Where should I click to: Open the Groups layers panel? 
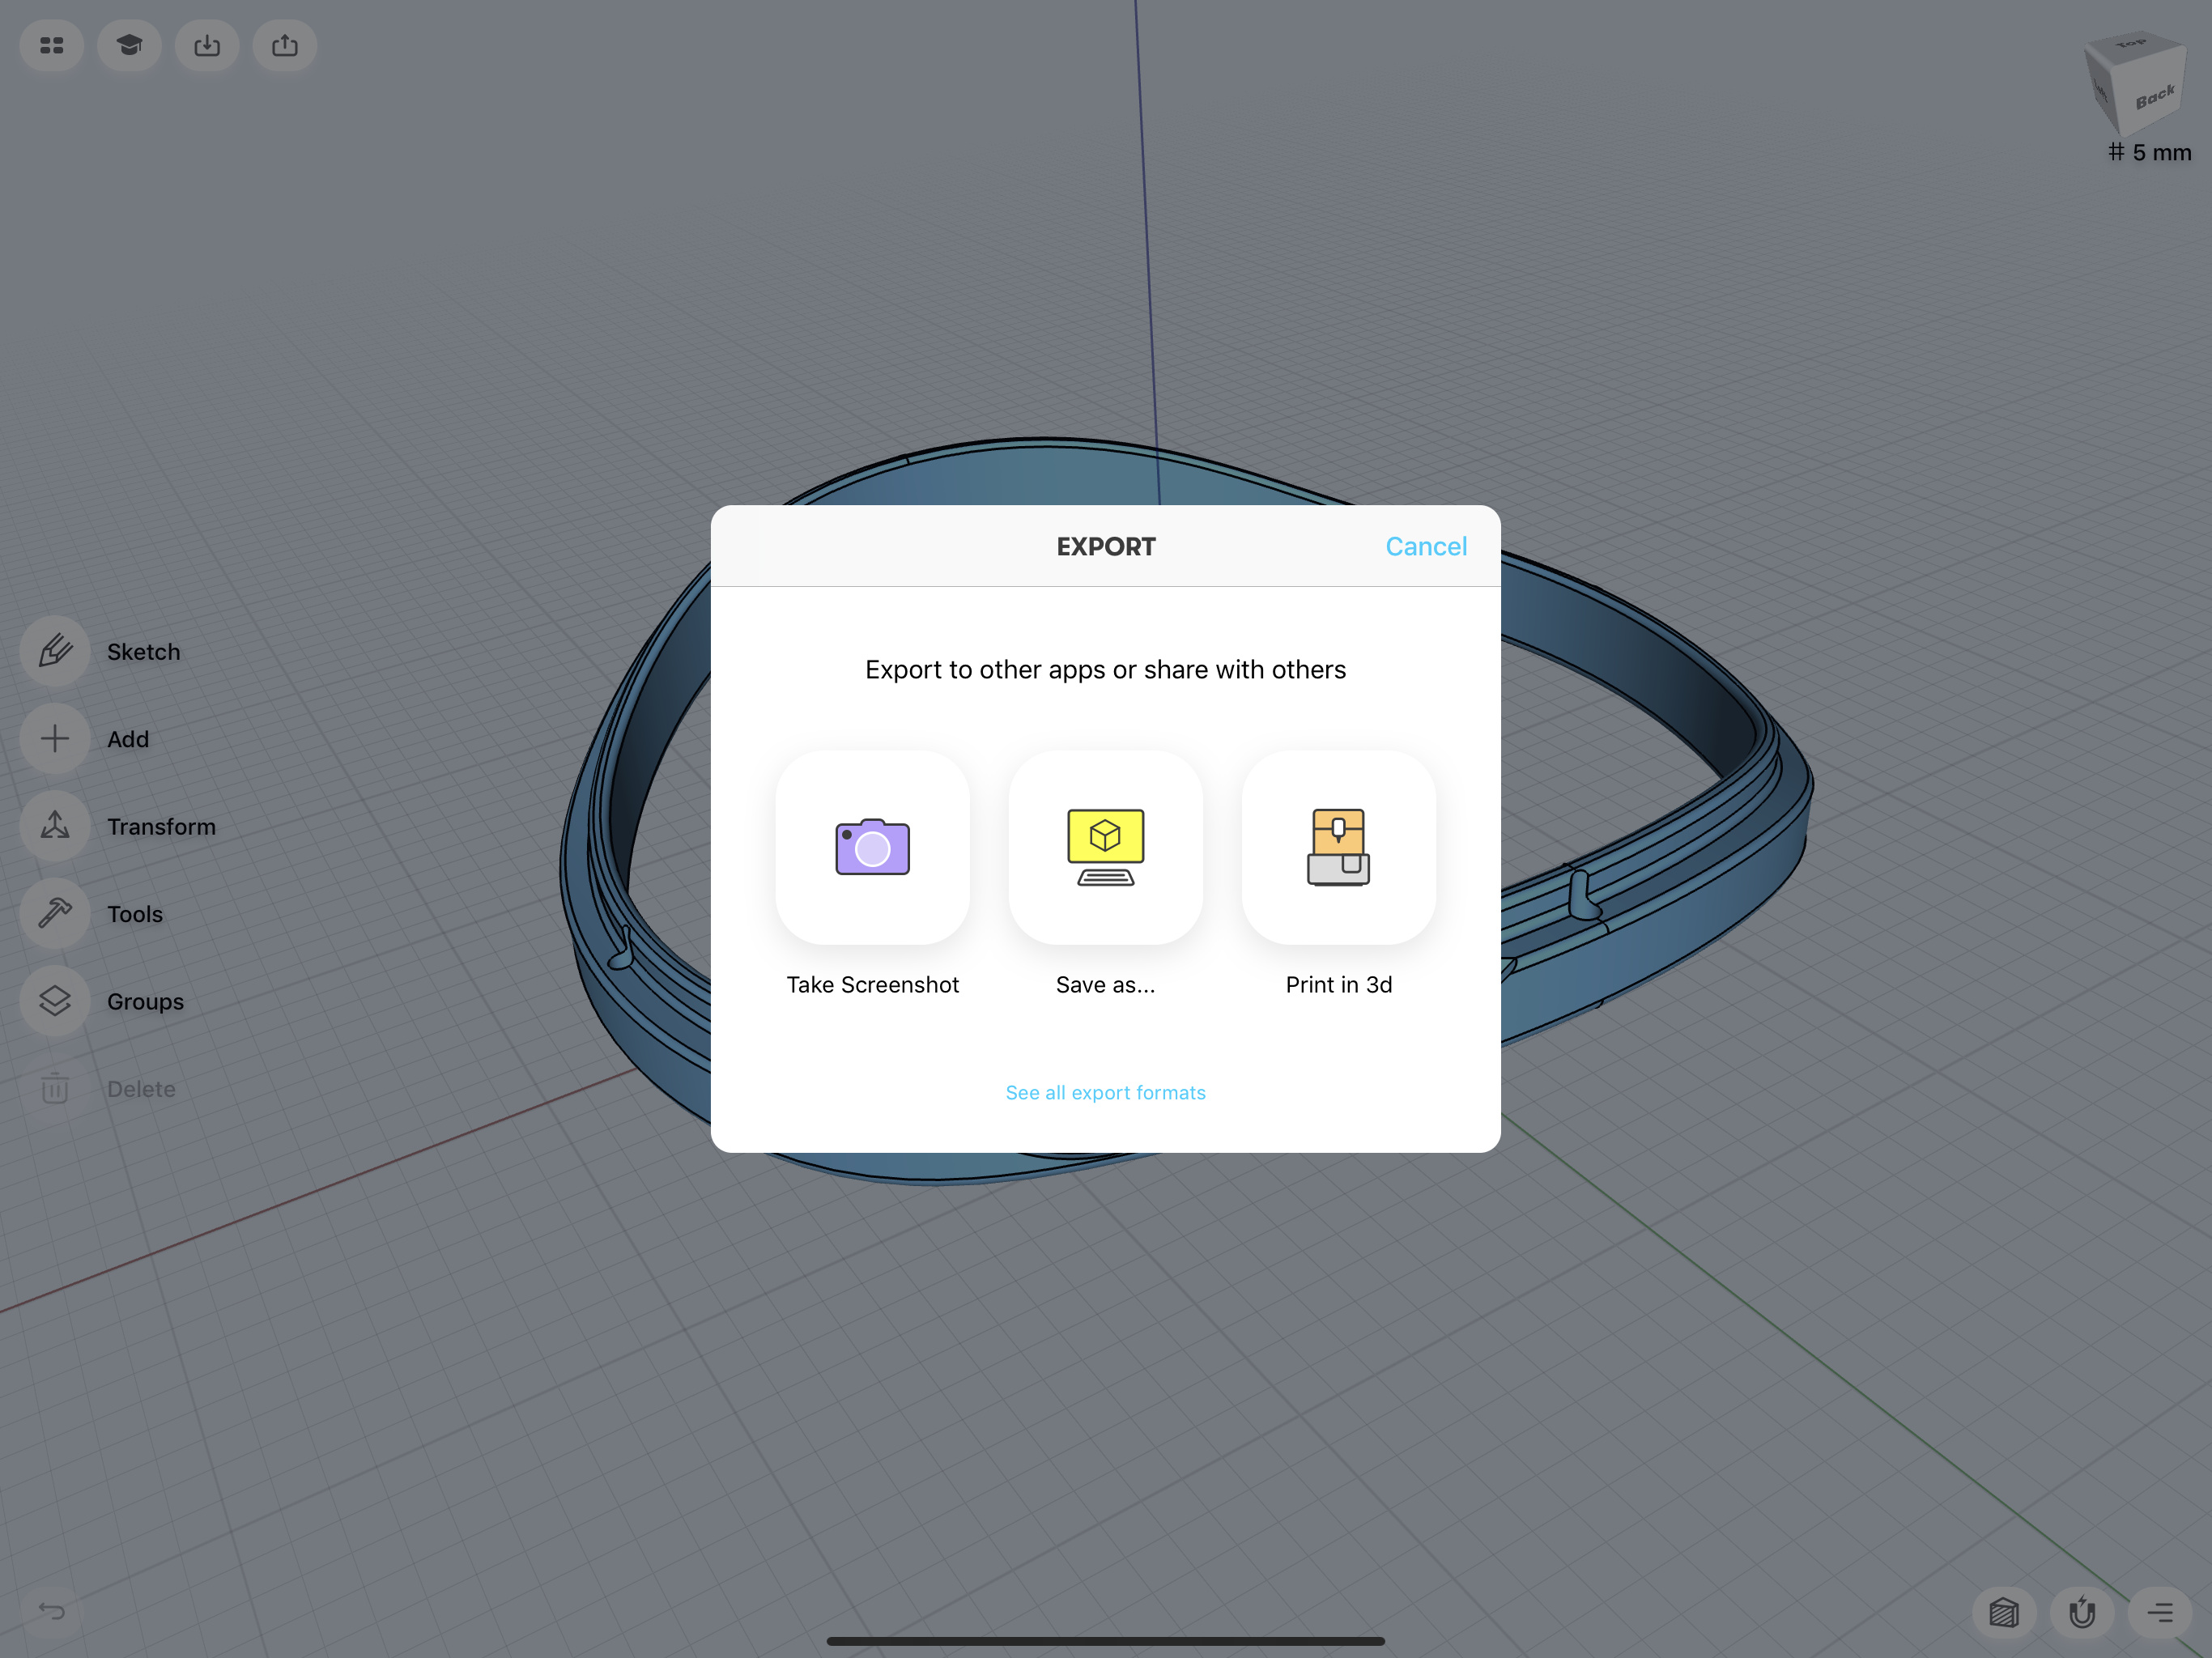click(55, 1001)
